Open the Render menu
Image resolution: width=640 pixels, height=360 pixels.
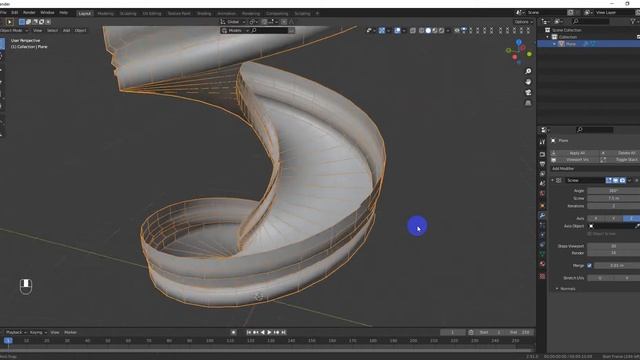[x=29, y=13]
